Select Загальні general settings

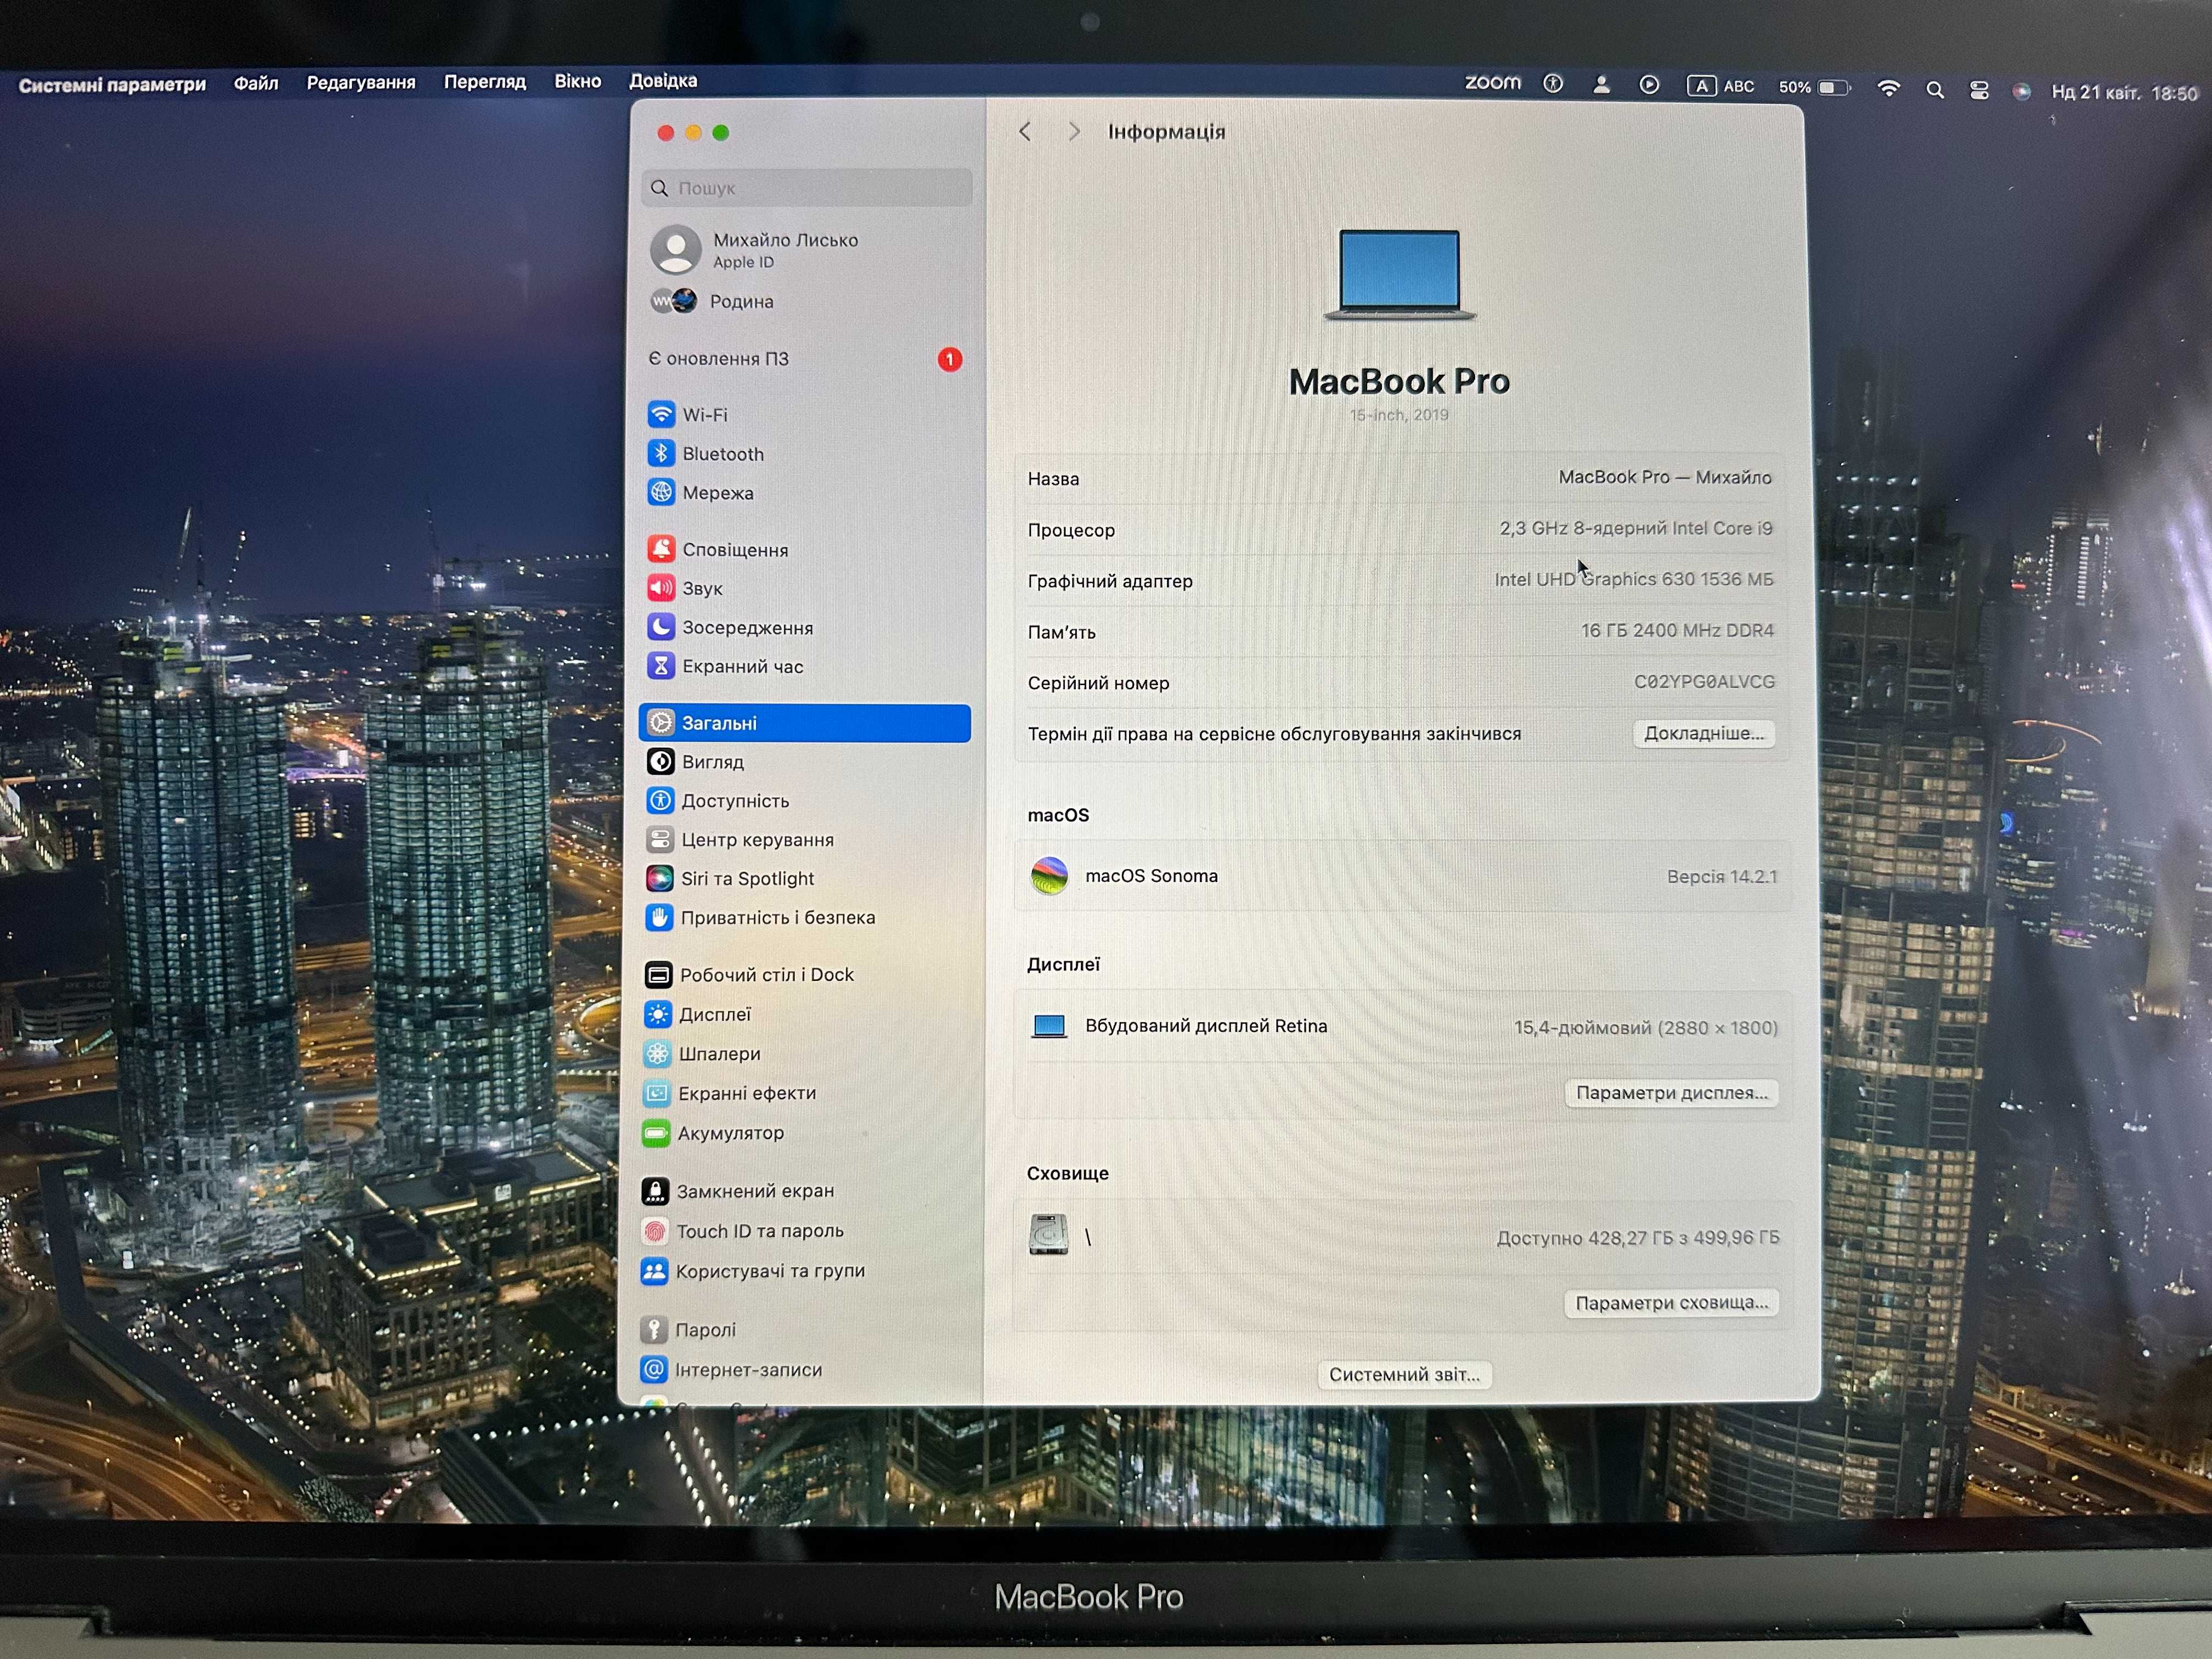(805, 723)
